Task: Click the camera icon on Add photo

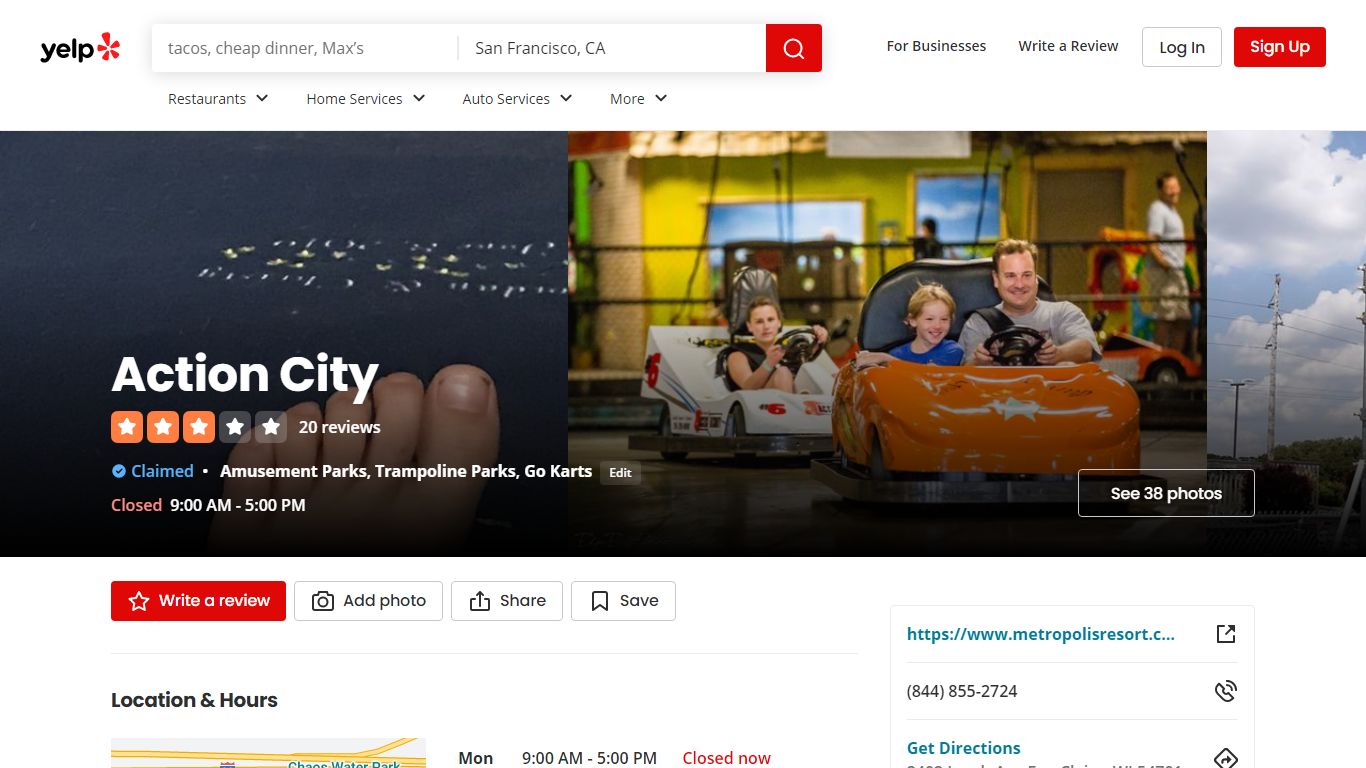Action: coord(323,601)
